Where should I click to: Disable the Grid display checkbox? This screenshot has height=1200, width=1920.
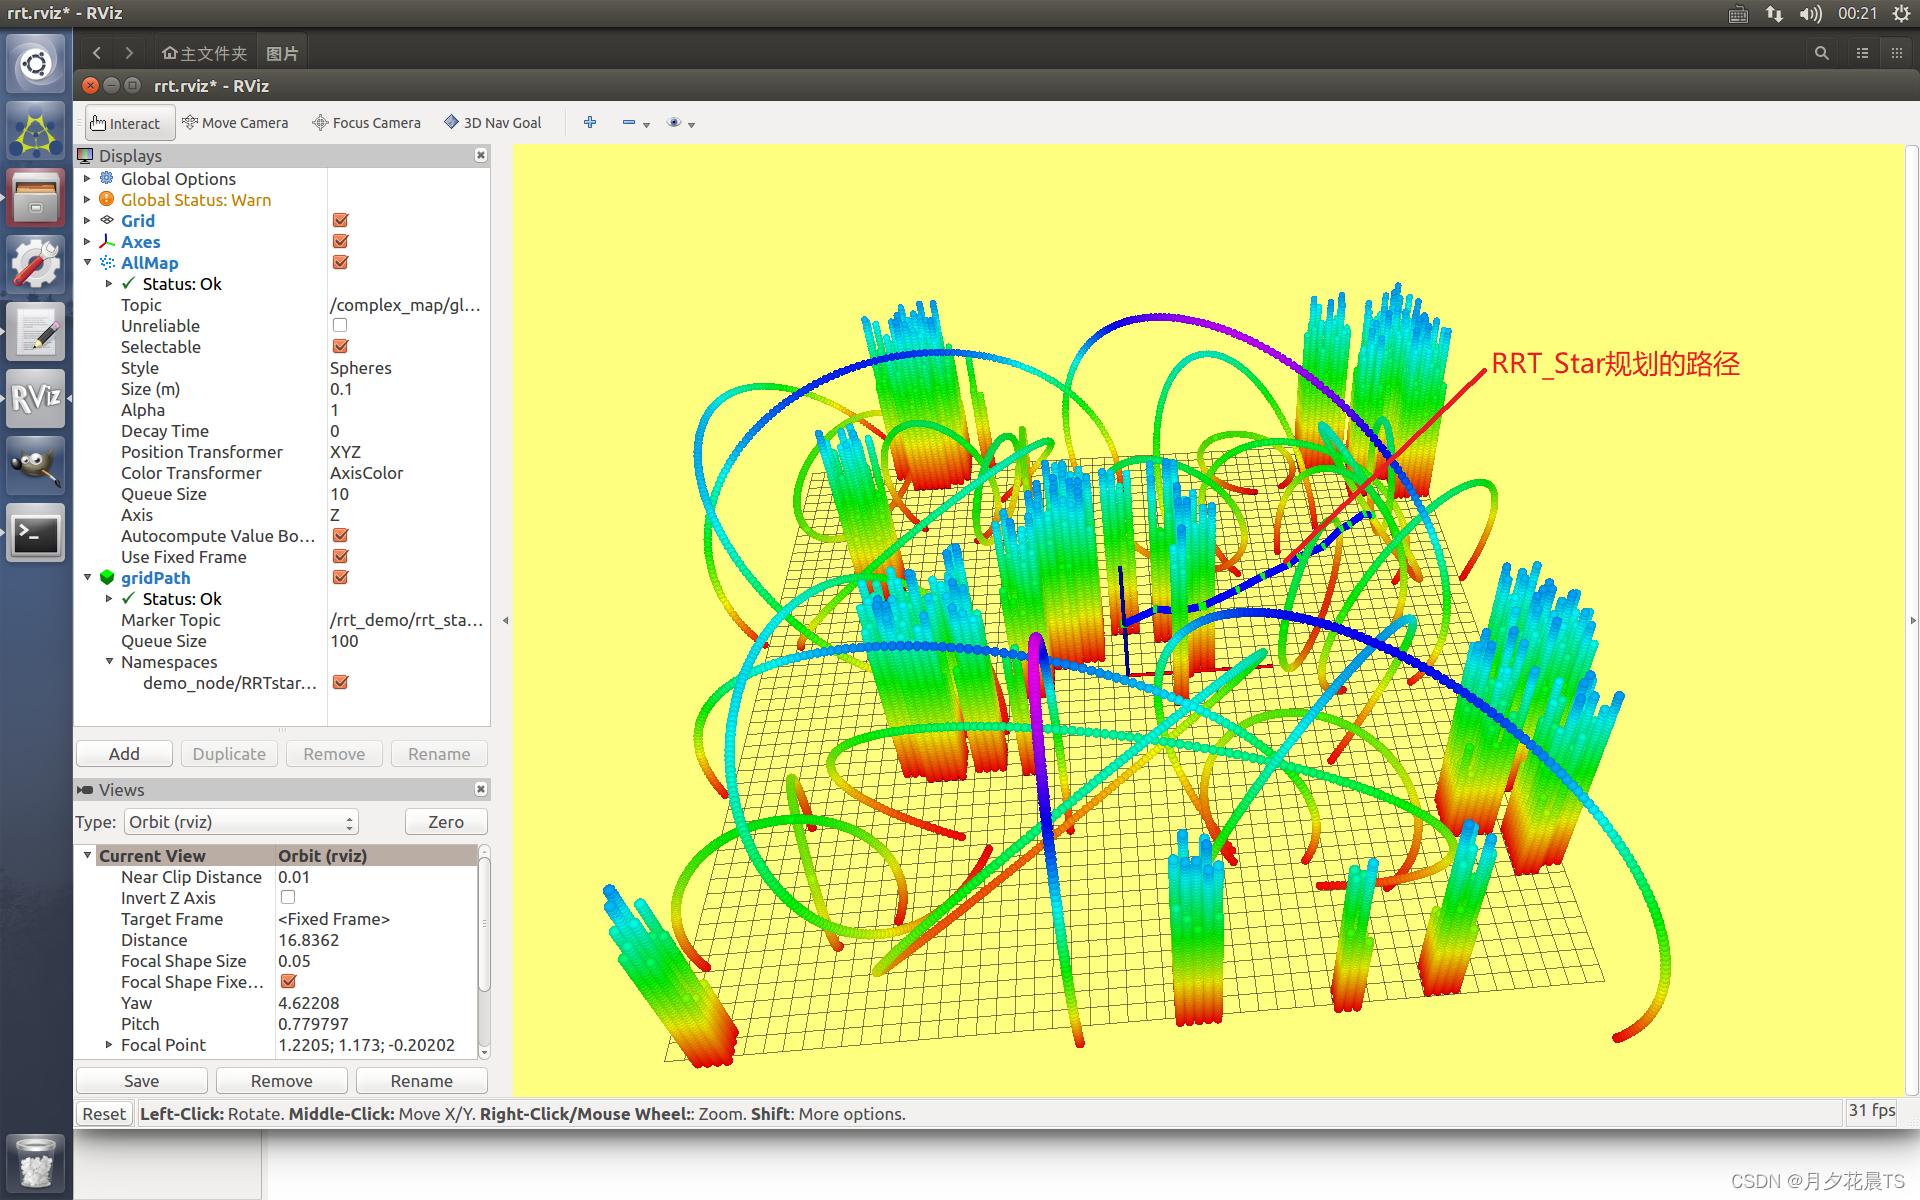tap(340, 221)
